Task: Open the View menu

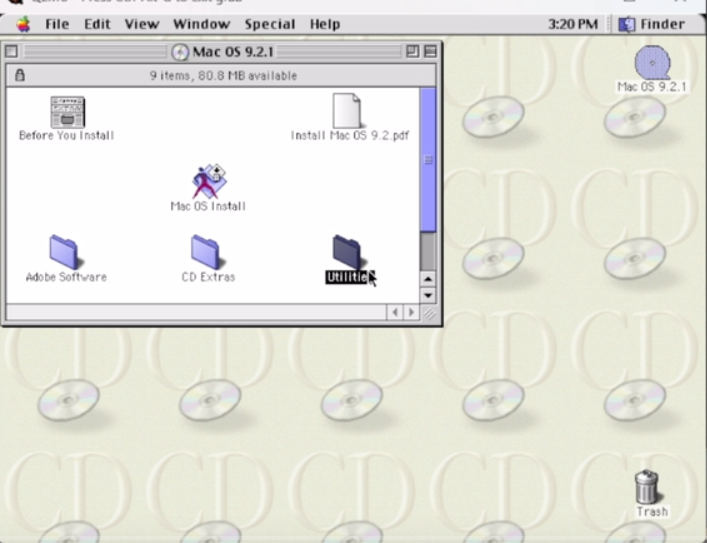Action: (x=141, y=24)
